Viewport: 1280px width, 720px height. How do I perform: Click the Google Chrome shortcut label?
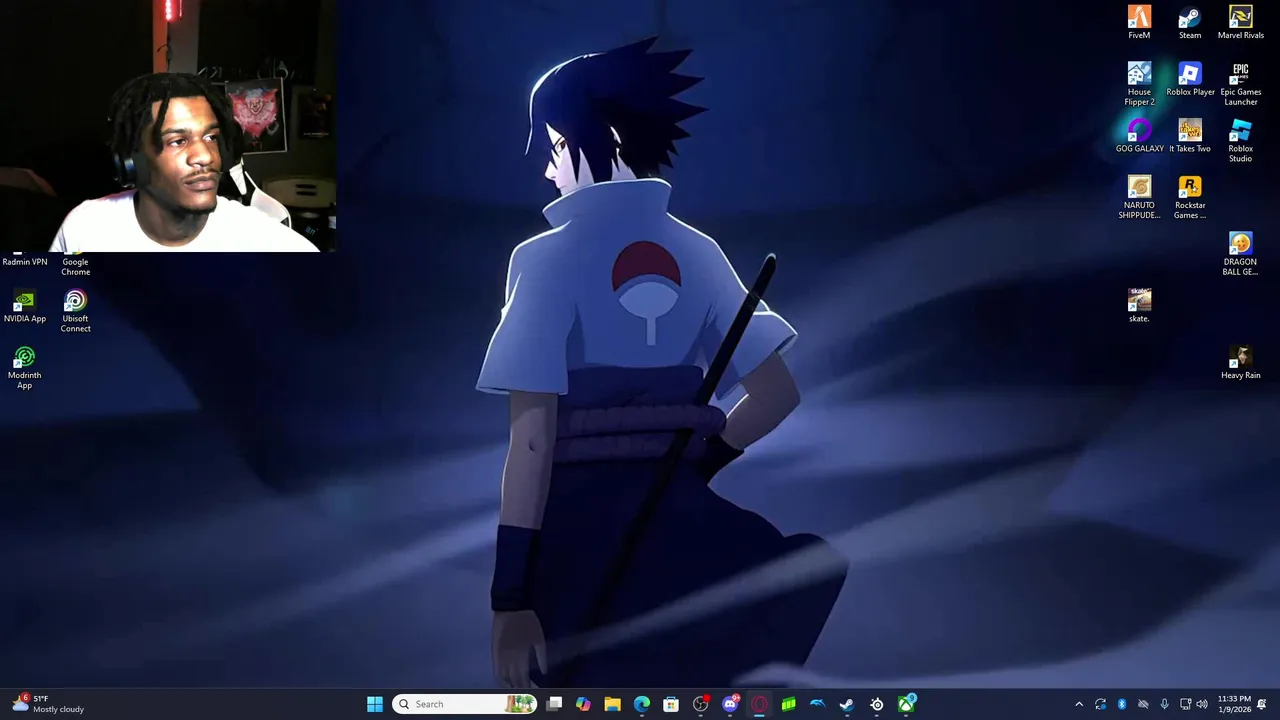75,267
